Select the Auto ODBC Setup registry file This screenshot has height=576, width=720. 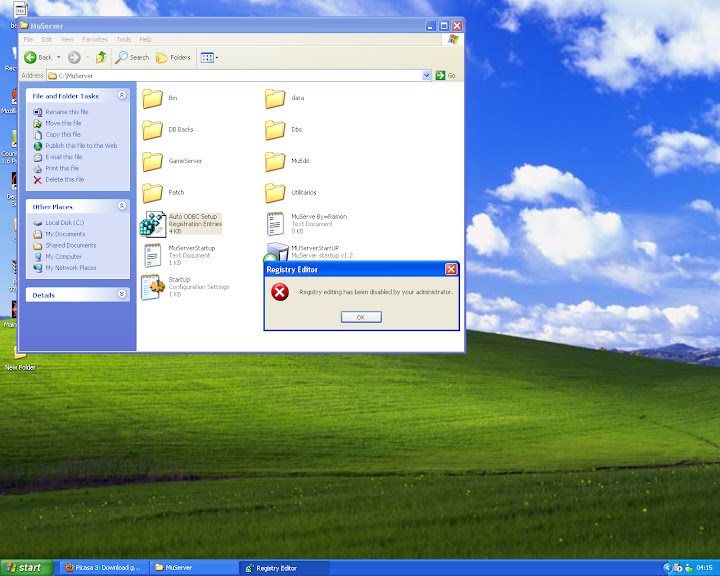tap(153, 223)
